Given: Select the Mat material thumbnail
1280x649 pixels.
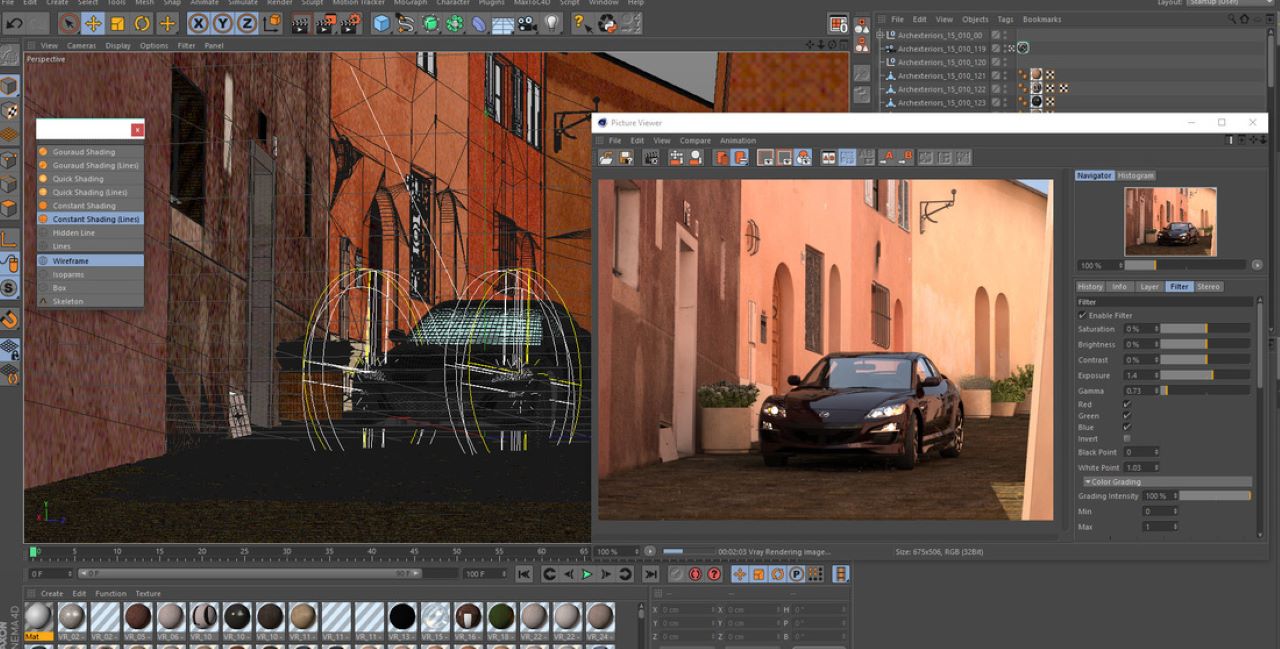Looking at the screenshot, I should [39, 620].
